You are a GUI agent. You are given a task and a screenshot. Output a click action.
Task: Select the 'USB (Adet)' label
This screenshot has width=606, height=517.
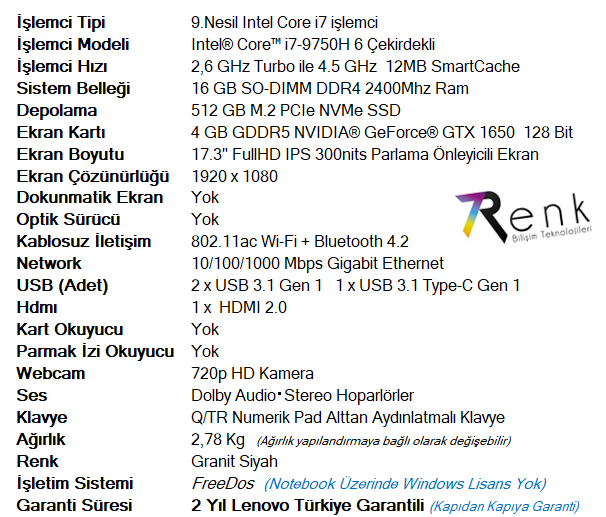62,286
